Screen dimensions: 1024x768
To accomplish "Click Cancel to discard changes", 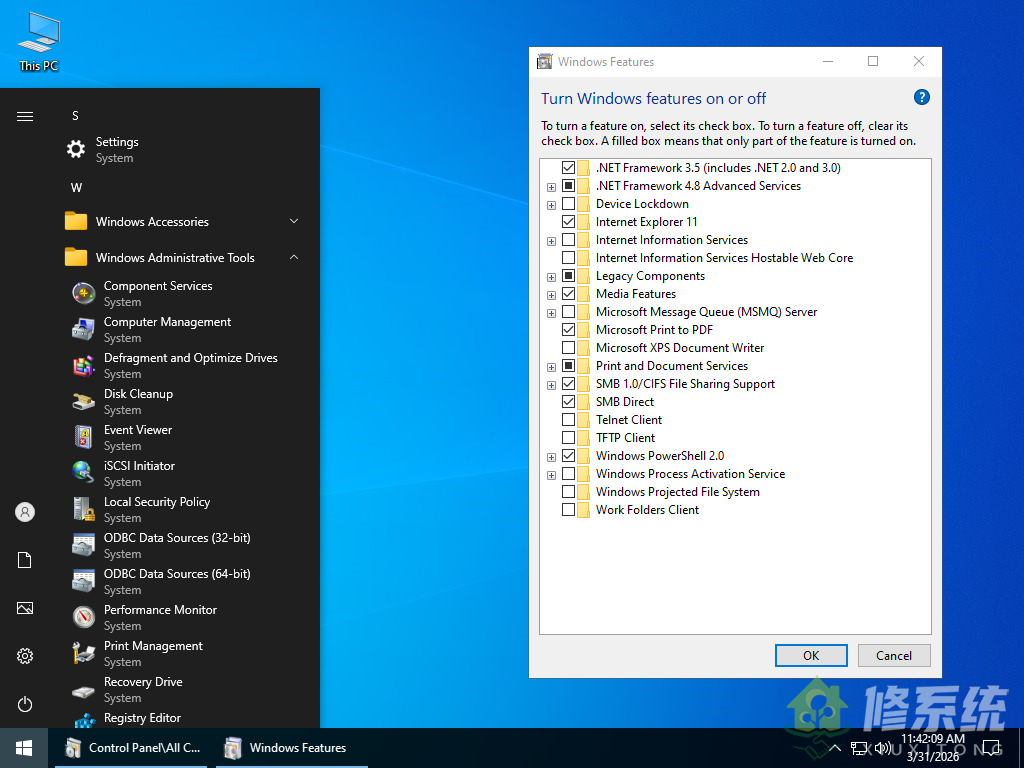I will (893, 655).
